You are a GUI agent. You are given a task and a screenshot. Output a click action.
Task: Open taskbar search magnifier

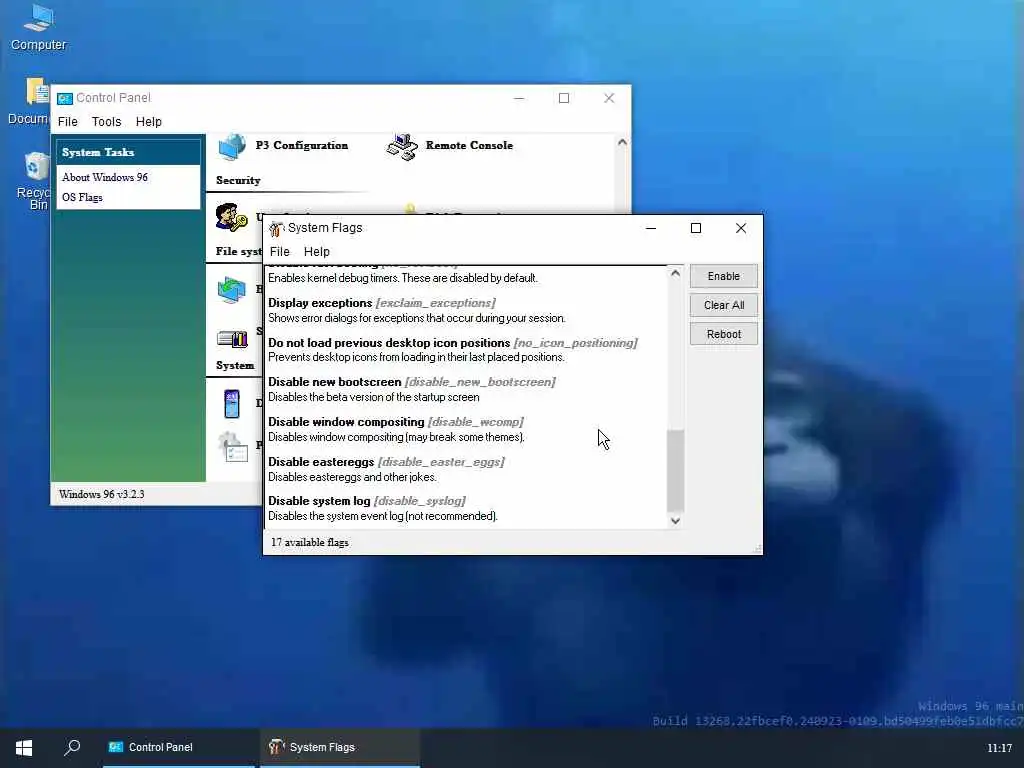click(x=72, y=747)
